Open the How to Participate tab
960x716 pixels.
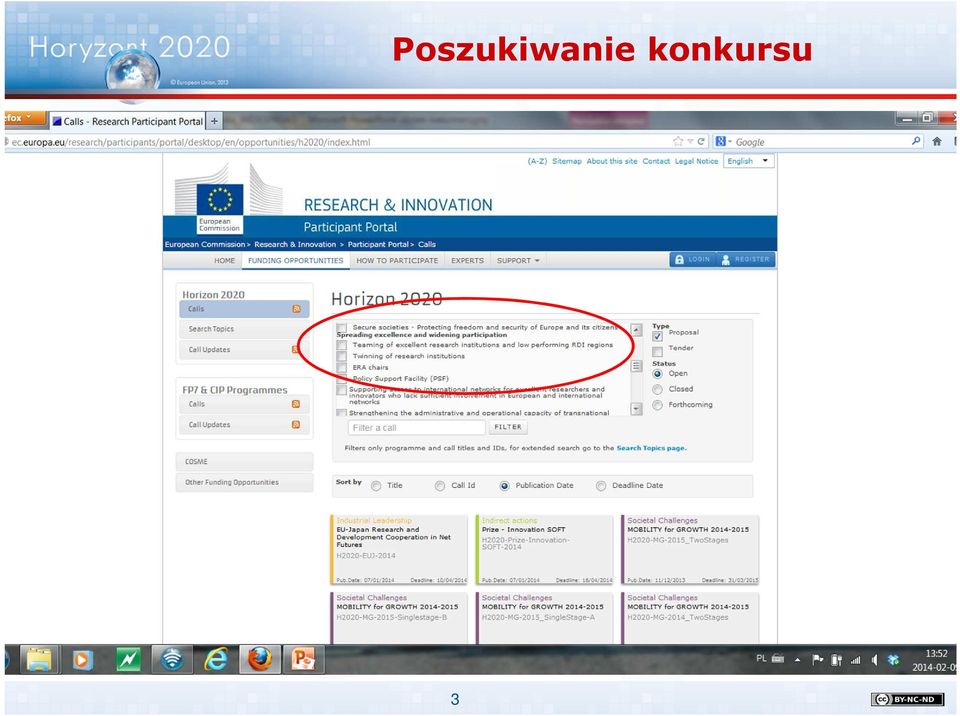click(x=397, y=260)
